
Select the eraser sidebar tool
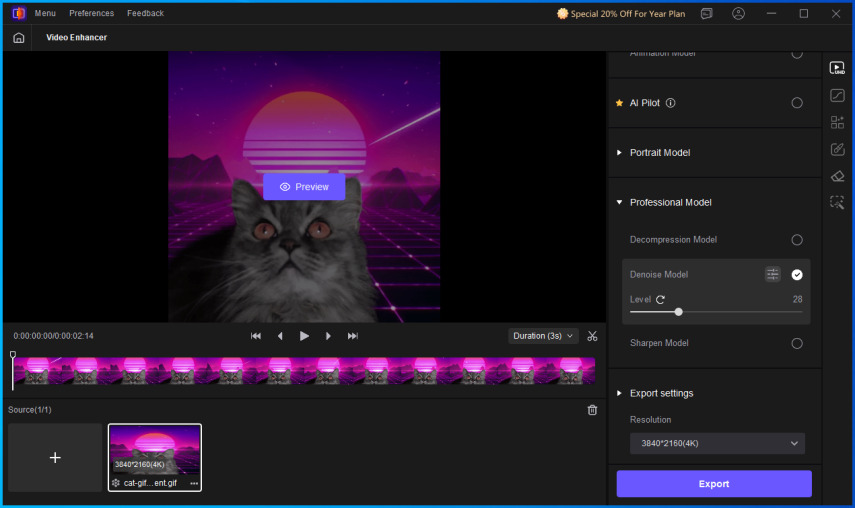coord(837,176)
